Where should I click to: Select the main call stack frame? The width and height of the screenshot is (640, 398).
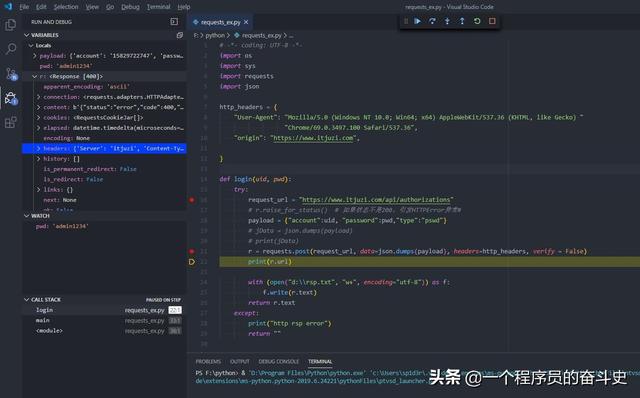(x=104, y=320)
